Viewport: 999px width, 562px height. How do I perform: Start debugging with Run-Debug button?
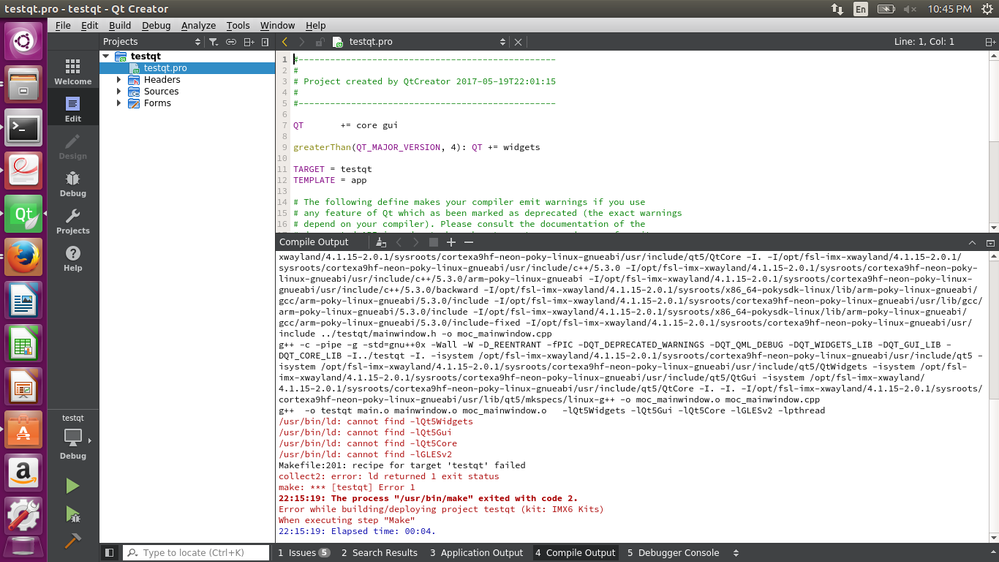click(x=73, y=514)
